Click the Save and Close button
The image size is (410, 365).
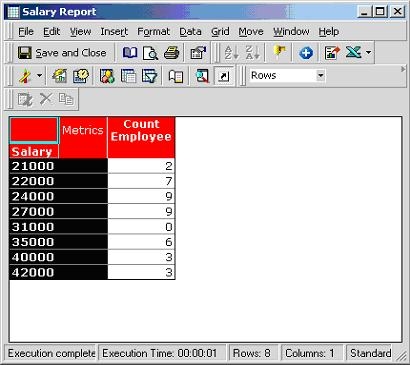(62, 53)
